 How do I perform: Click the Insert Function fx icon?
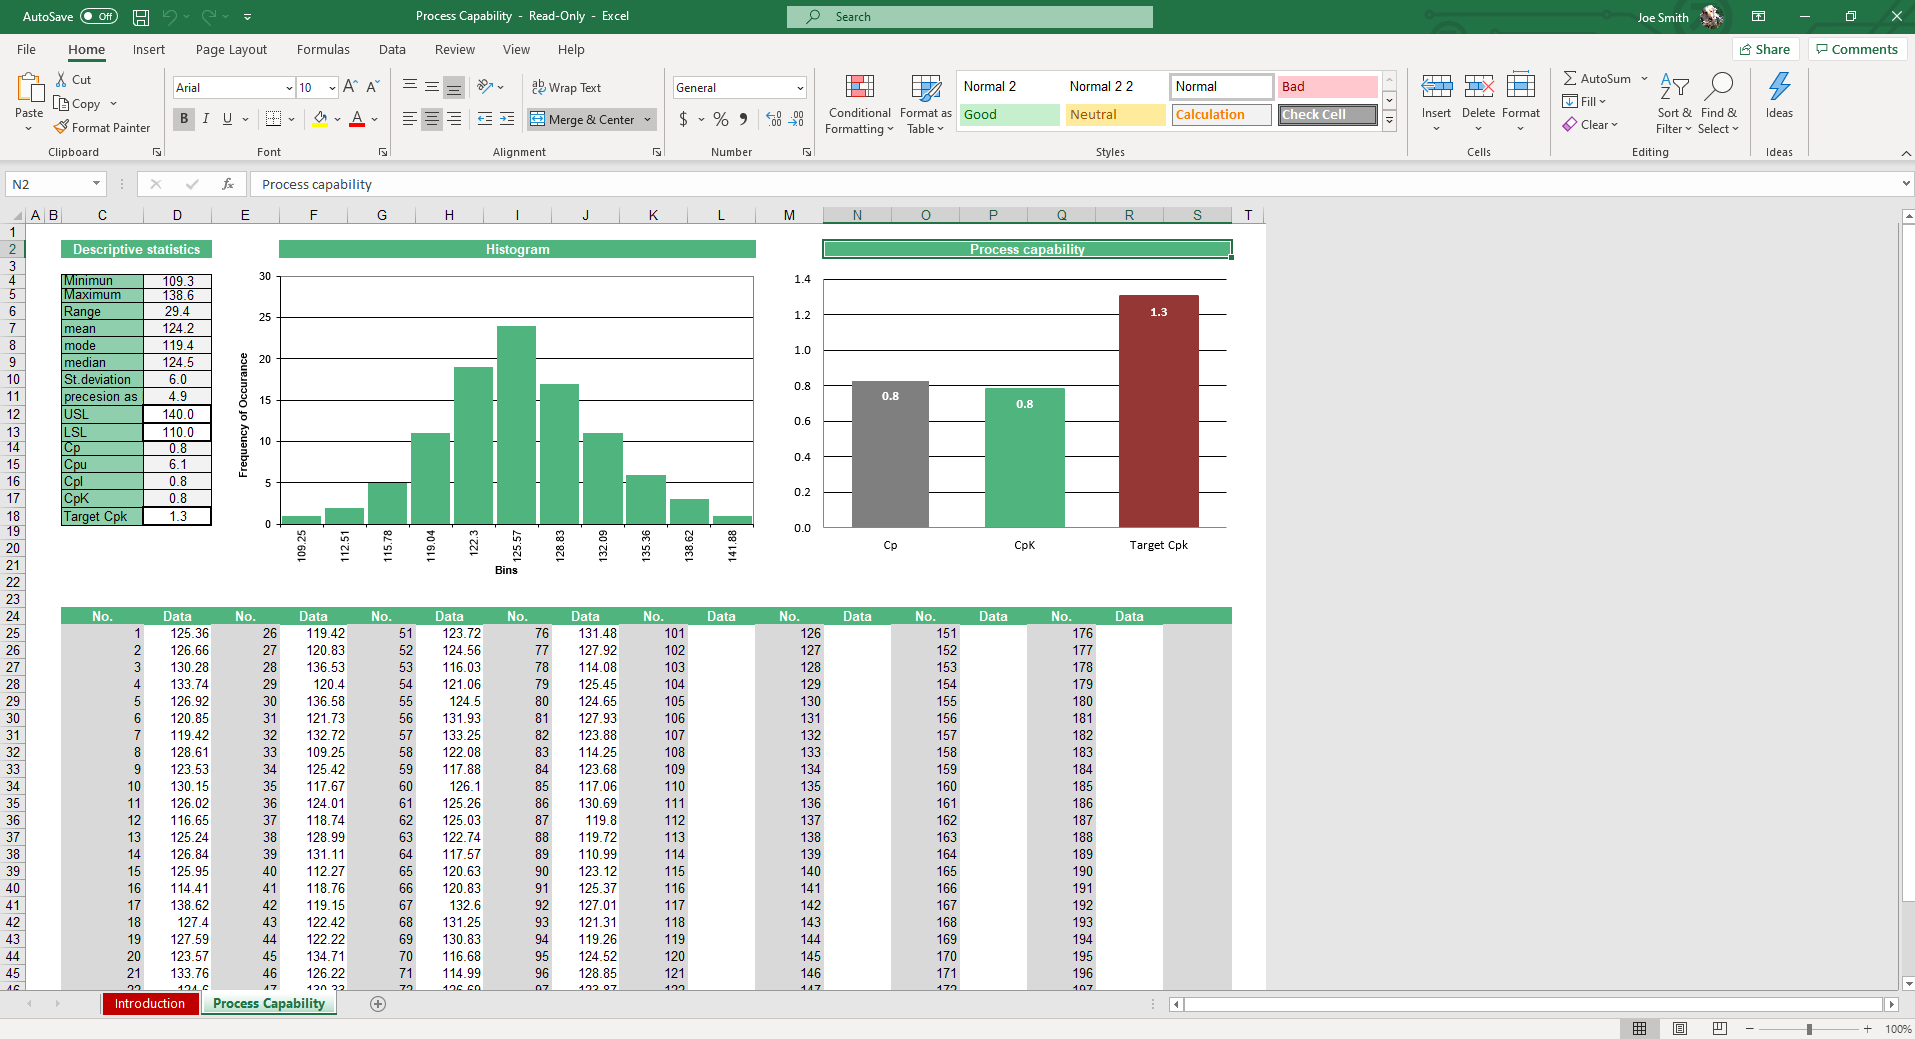(x=228, y=184)
